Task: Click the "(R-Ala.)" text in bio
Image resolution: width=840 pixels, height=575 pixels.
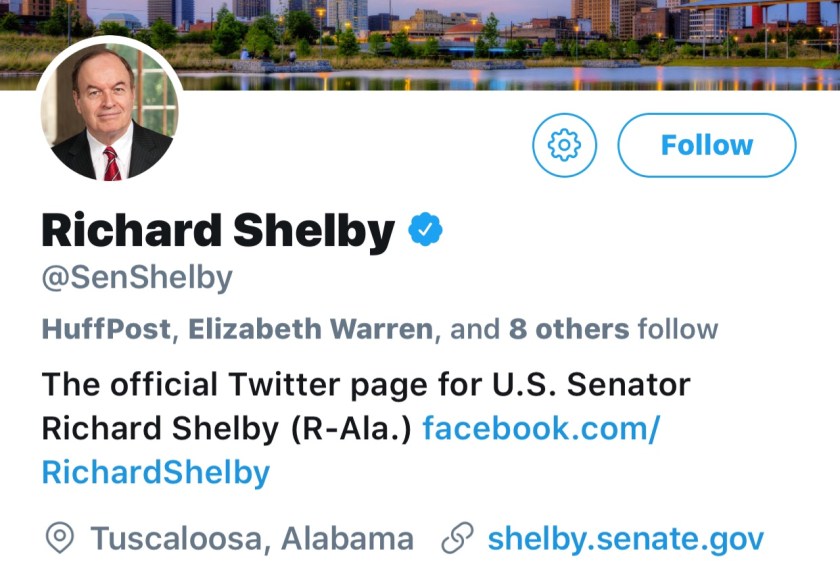Action: tap(350, 428)
